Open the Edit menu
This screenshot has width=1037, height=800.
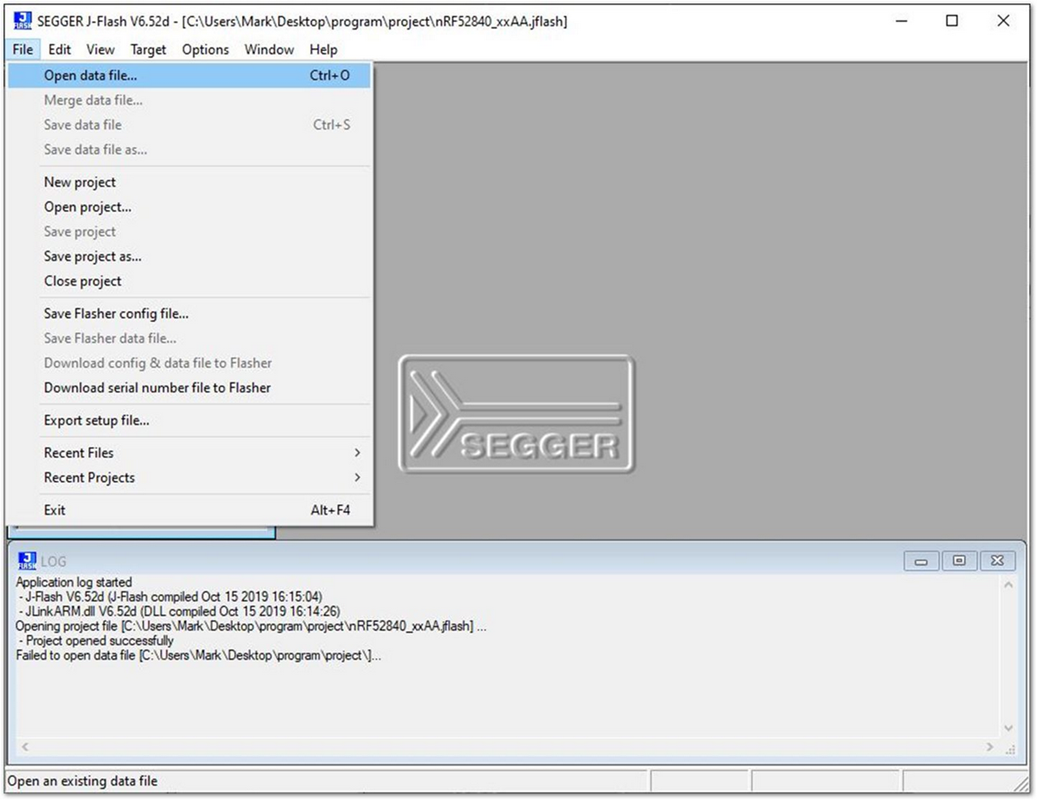click(x=60, y=50)
